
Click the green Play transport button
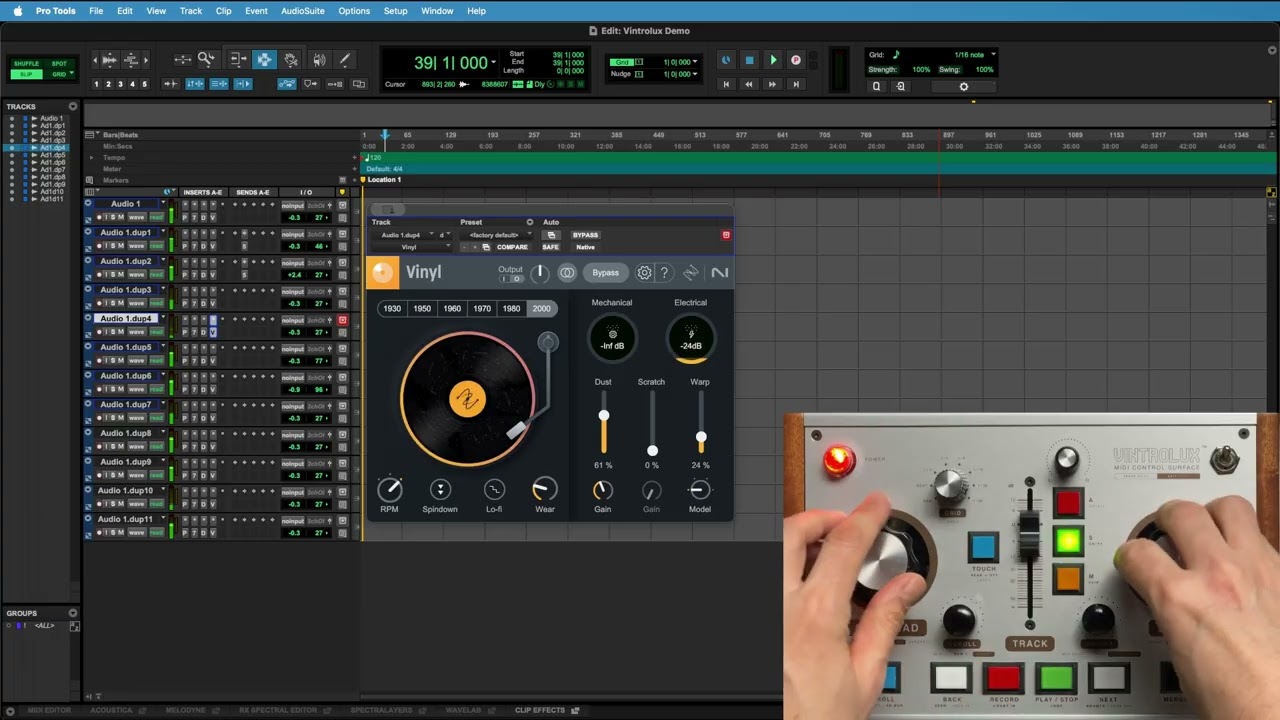coord(772,60)
